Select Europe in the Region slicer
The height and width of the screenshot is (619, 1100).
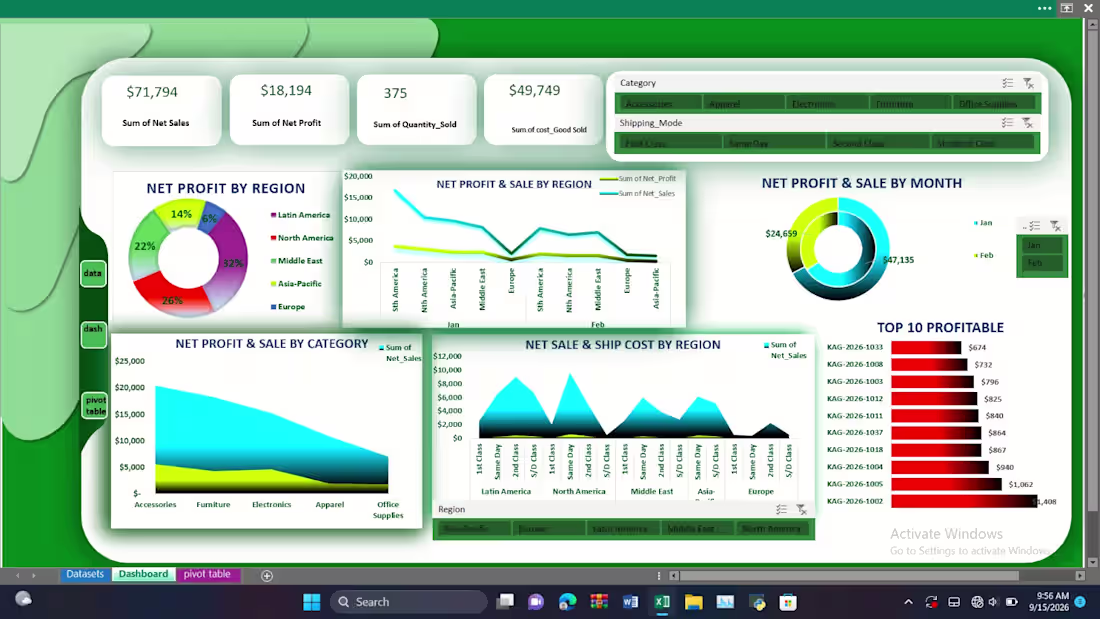point(549,529)
